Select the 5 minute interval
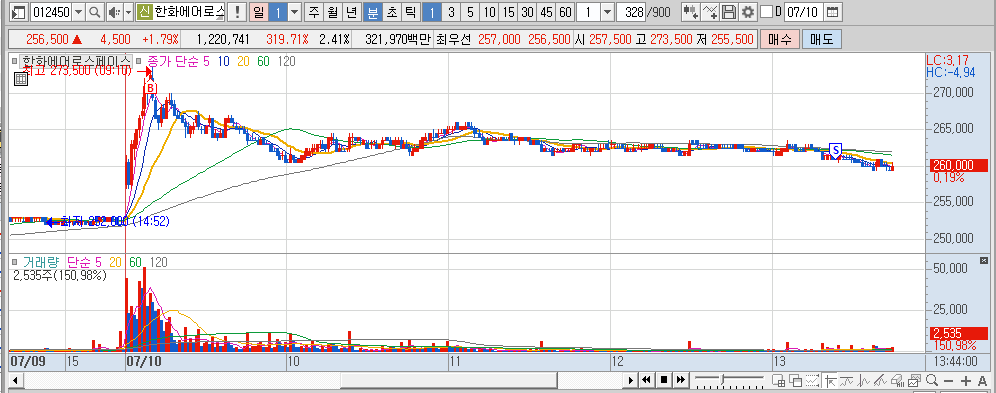The width and height of the screenshot is (996, 393). (x=470, y=11)
